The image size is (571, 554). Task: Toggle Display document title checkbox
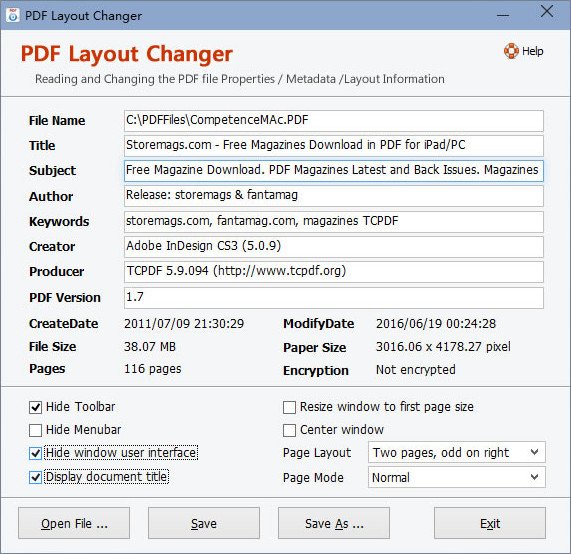[x=35, y=477]
